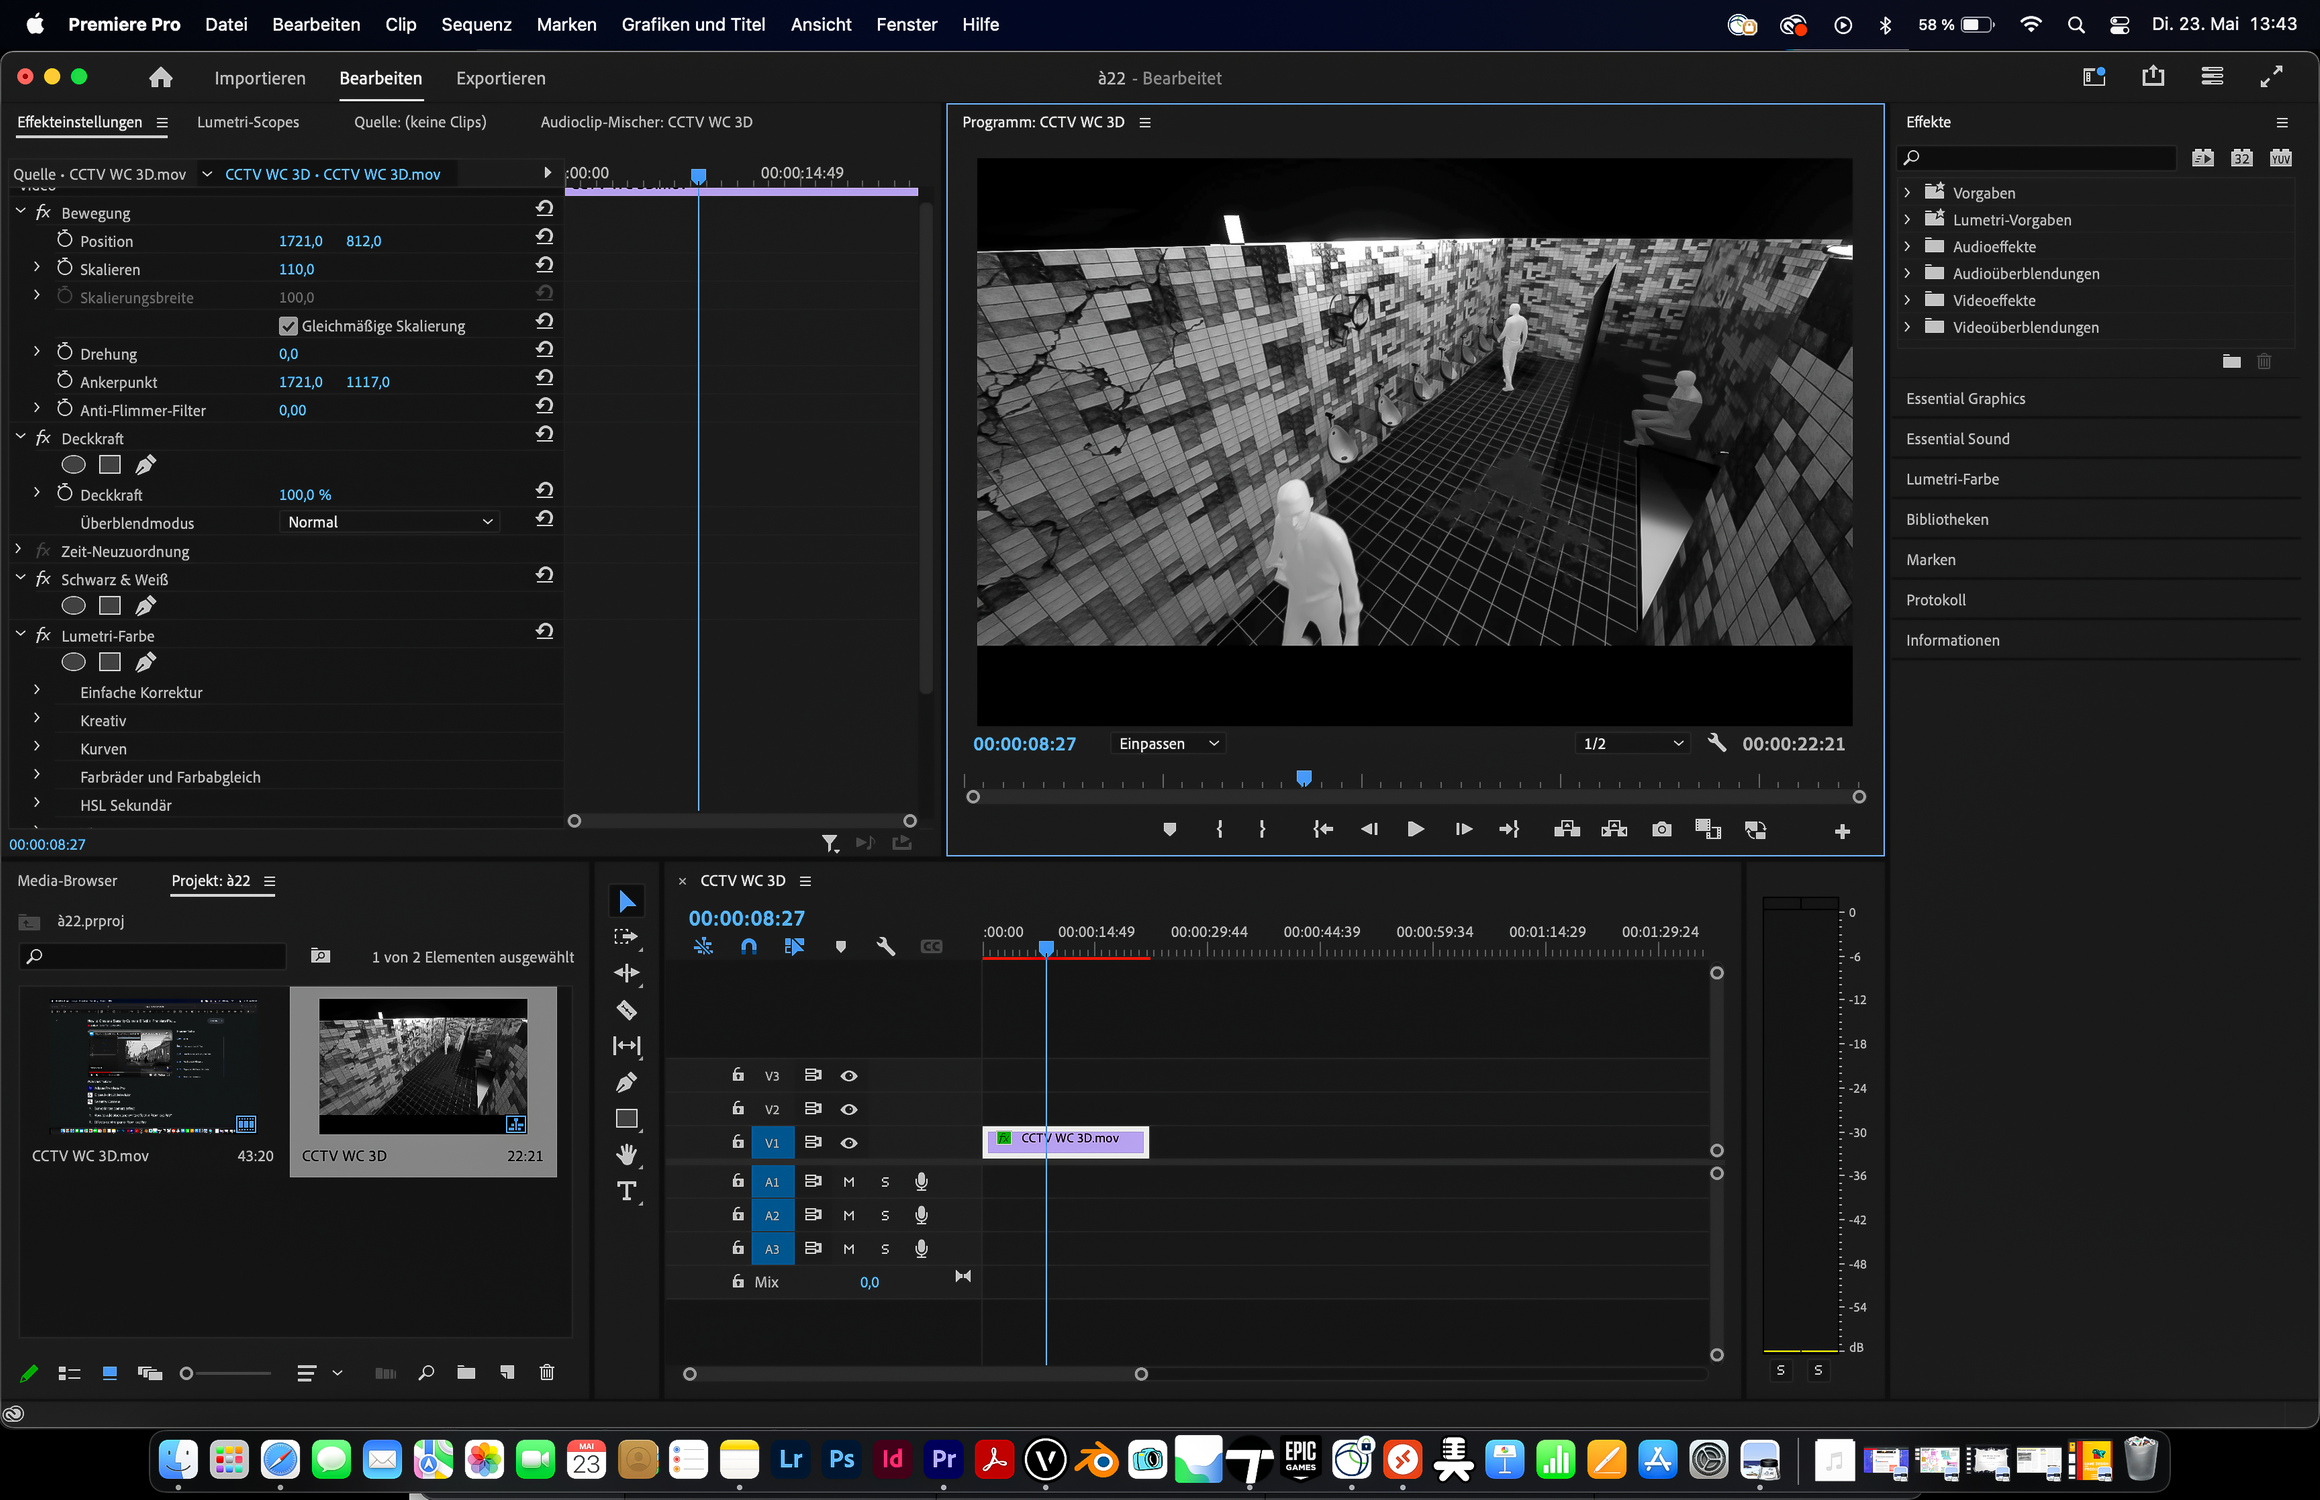Viewport: 2320px width, 1500px height.
Task: Click the Lift button in Program monitor
Action: (x=1567, y=830)
